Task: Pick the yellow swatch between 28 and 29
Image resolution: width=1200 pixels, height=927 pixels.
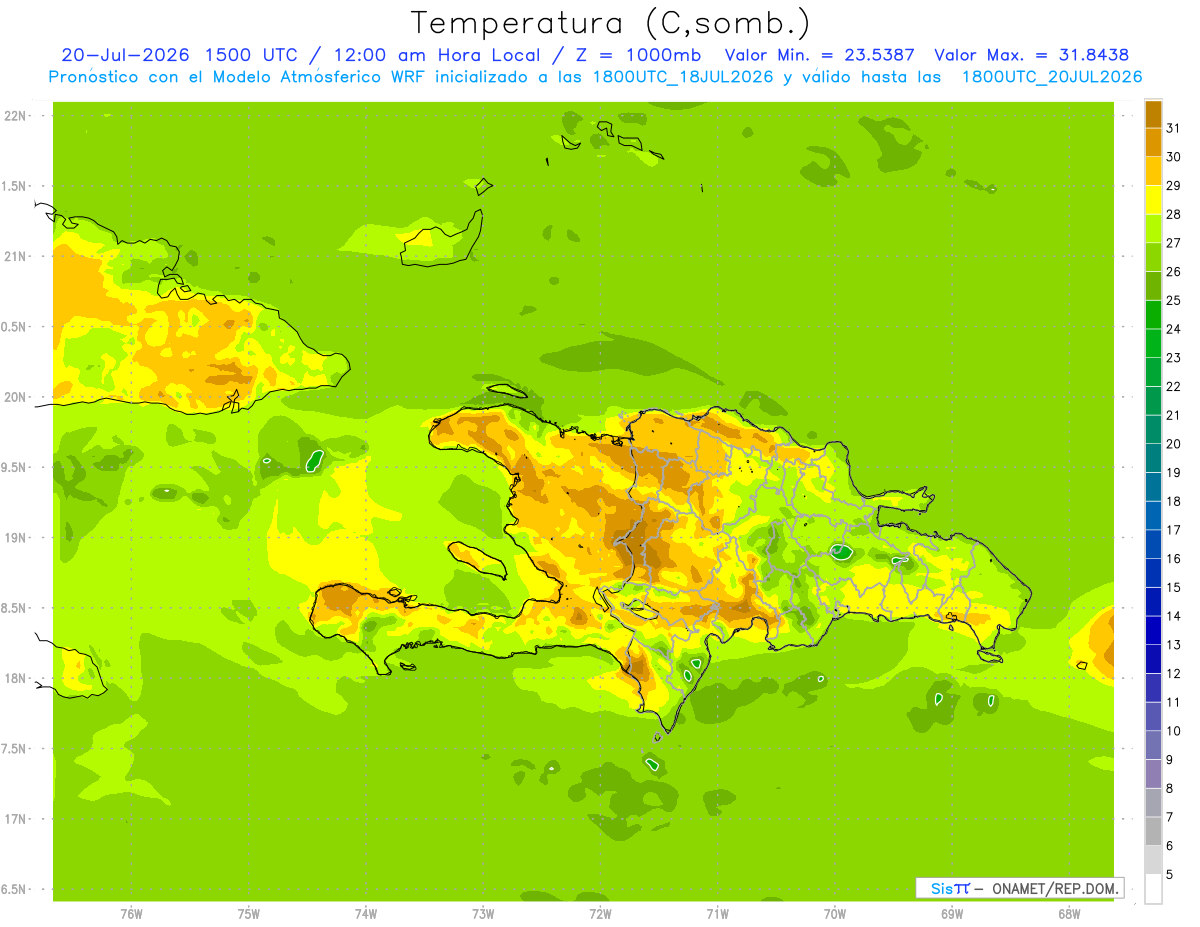Action: coord(1153,200)
